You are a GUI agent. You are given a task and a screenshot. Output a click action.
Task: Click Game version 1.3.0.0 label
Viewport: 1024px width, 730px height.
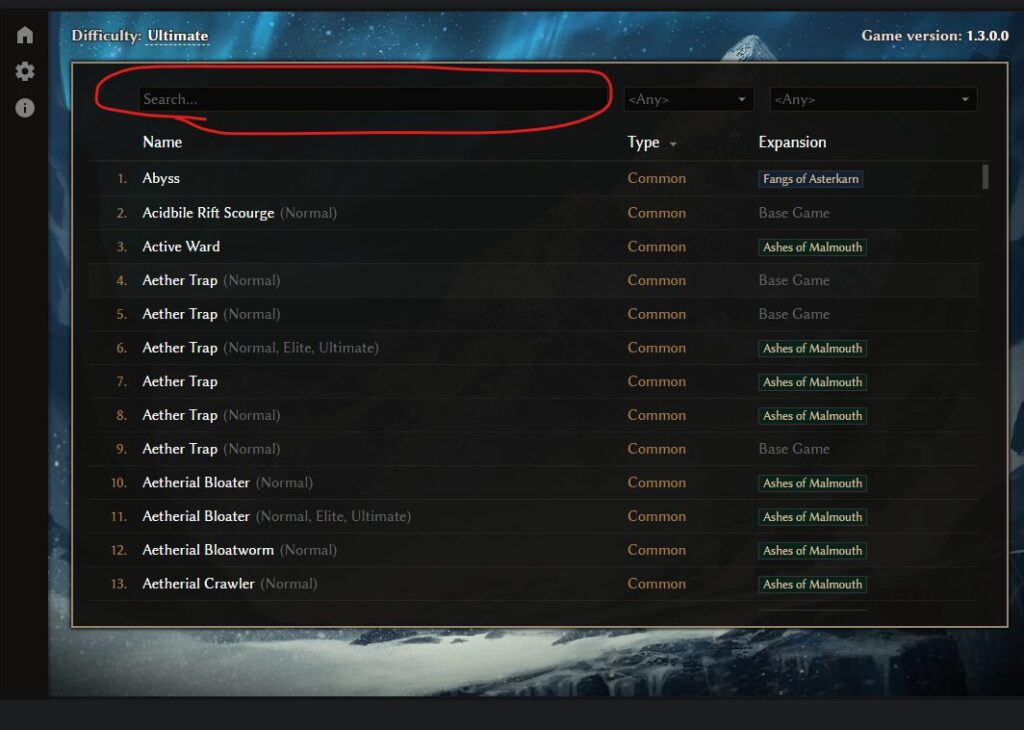click(x=935, y=36)
